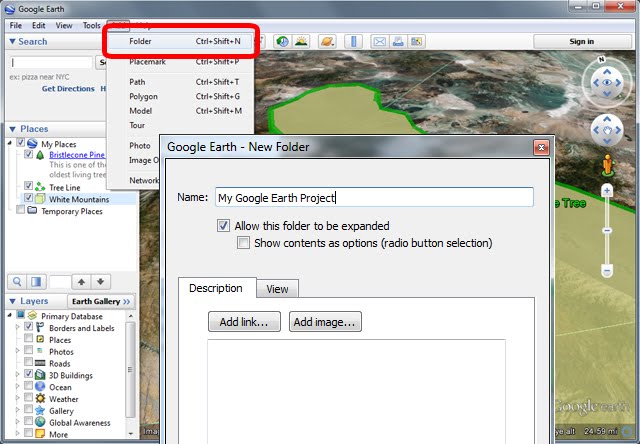640x444 pixels.
Task: Open the File menu
Action: click(x=16, y=25)
